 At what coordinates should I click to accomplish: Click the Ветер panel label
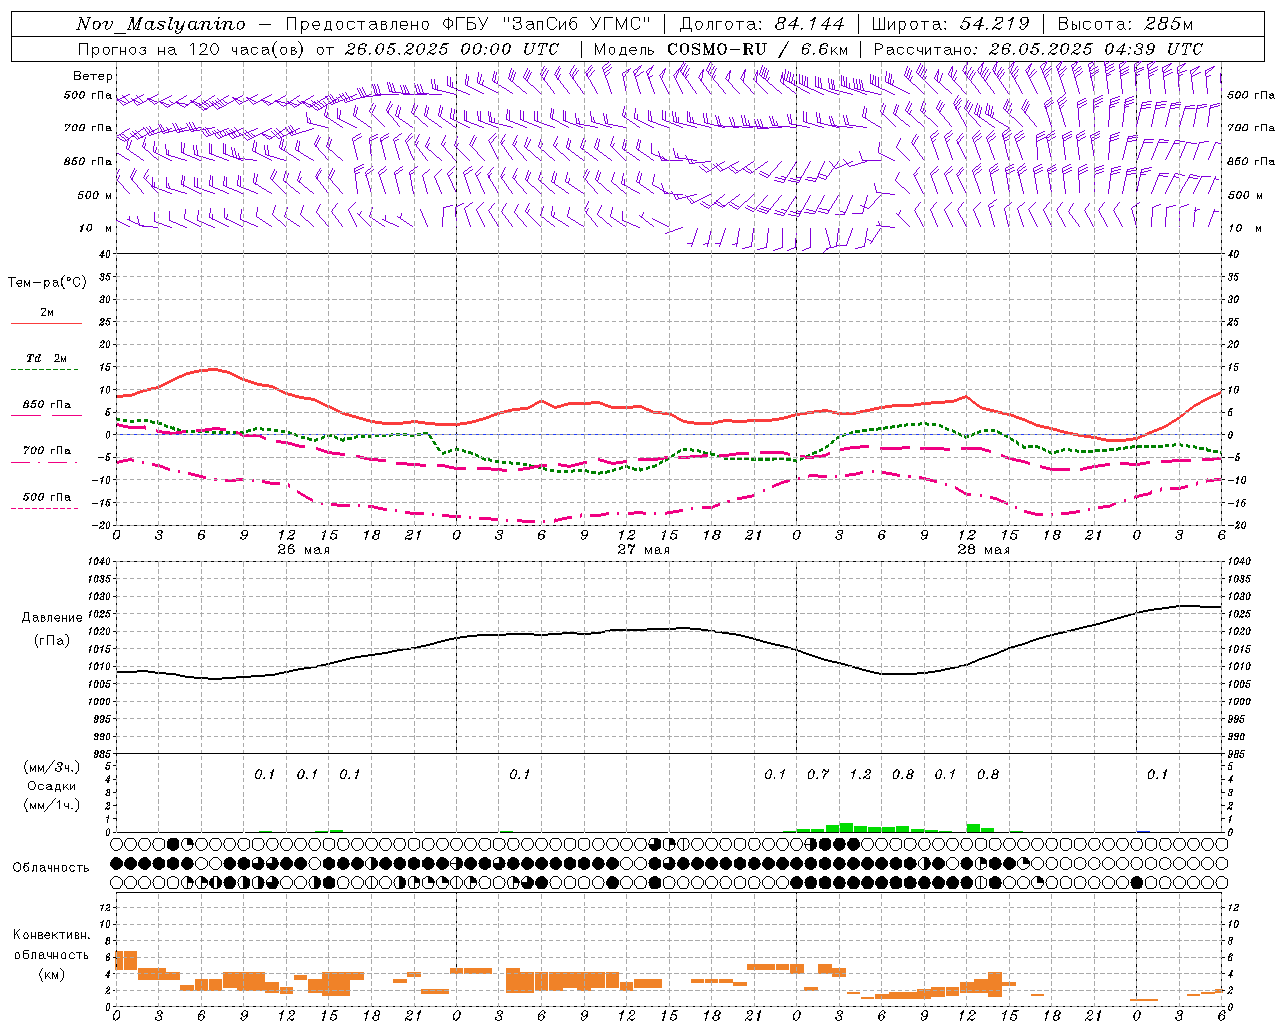pyautogui.click(x=93, y=76)
